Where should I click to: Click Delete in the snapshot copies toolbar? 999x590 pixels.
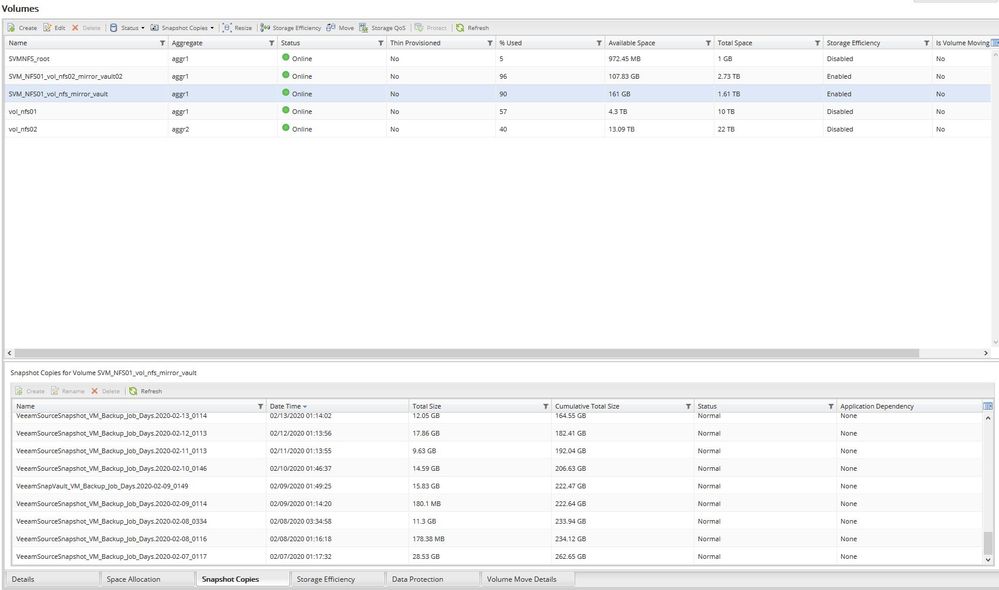point(105,391)
